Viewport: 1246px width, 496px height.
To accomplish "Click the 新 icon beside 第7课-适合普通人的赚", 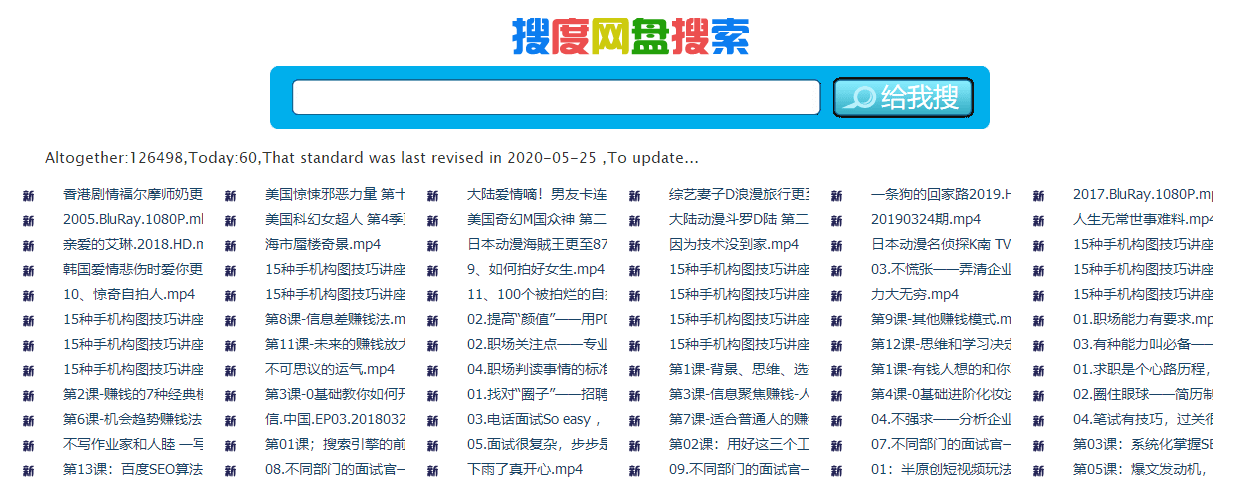I will [x=634, y=420].
